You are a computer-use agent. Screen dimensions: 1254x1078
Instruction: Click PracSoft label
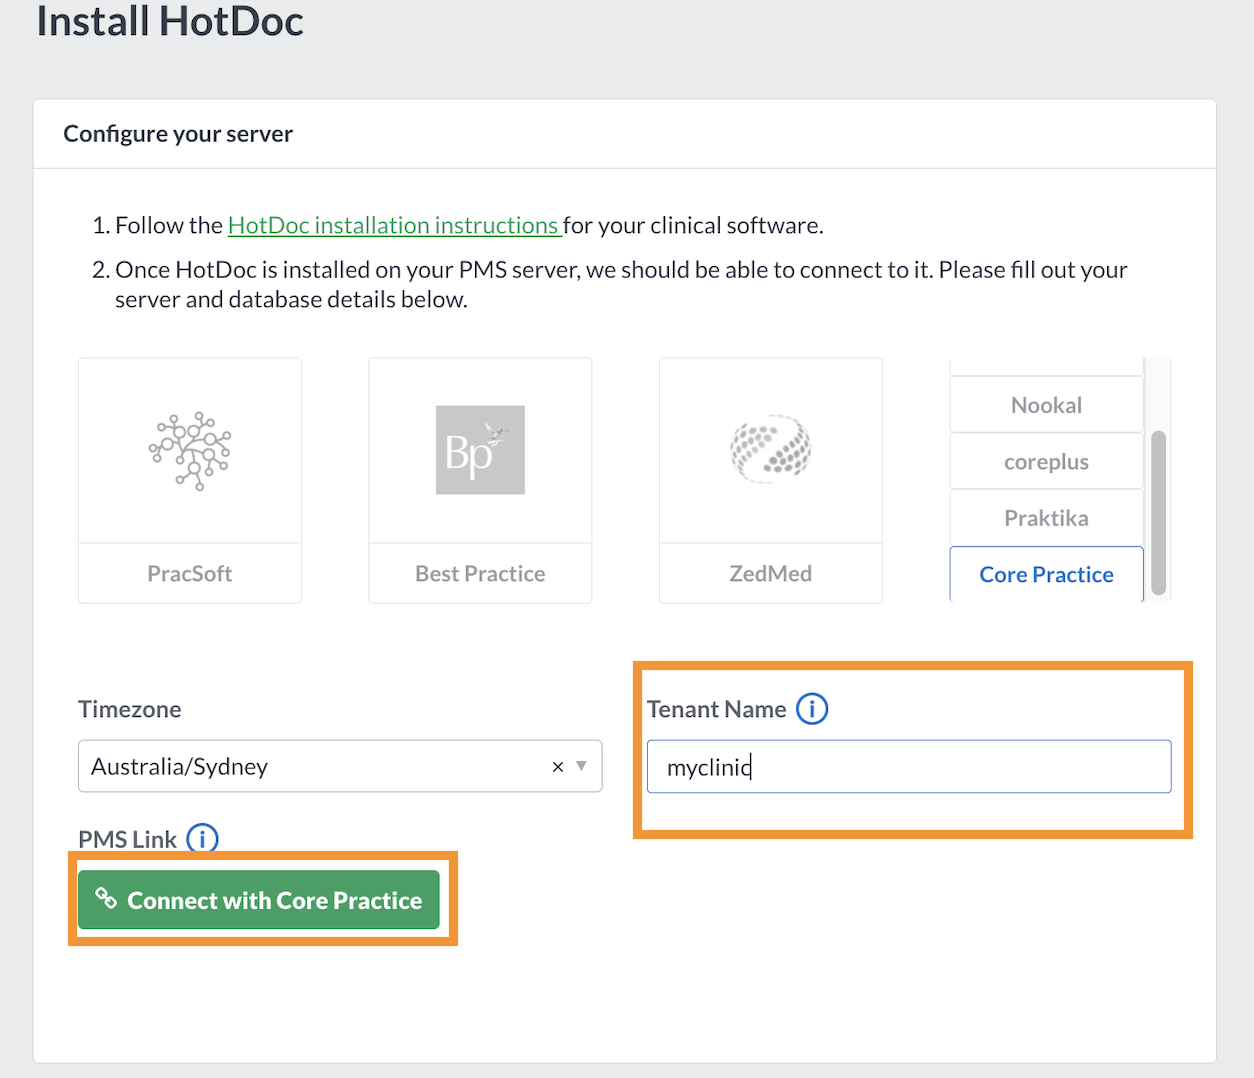point(190,574)
